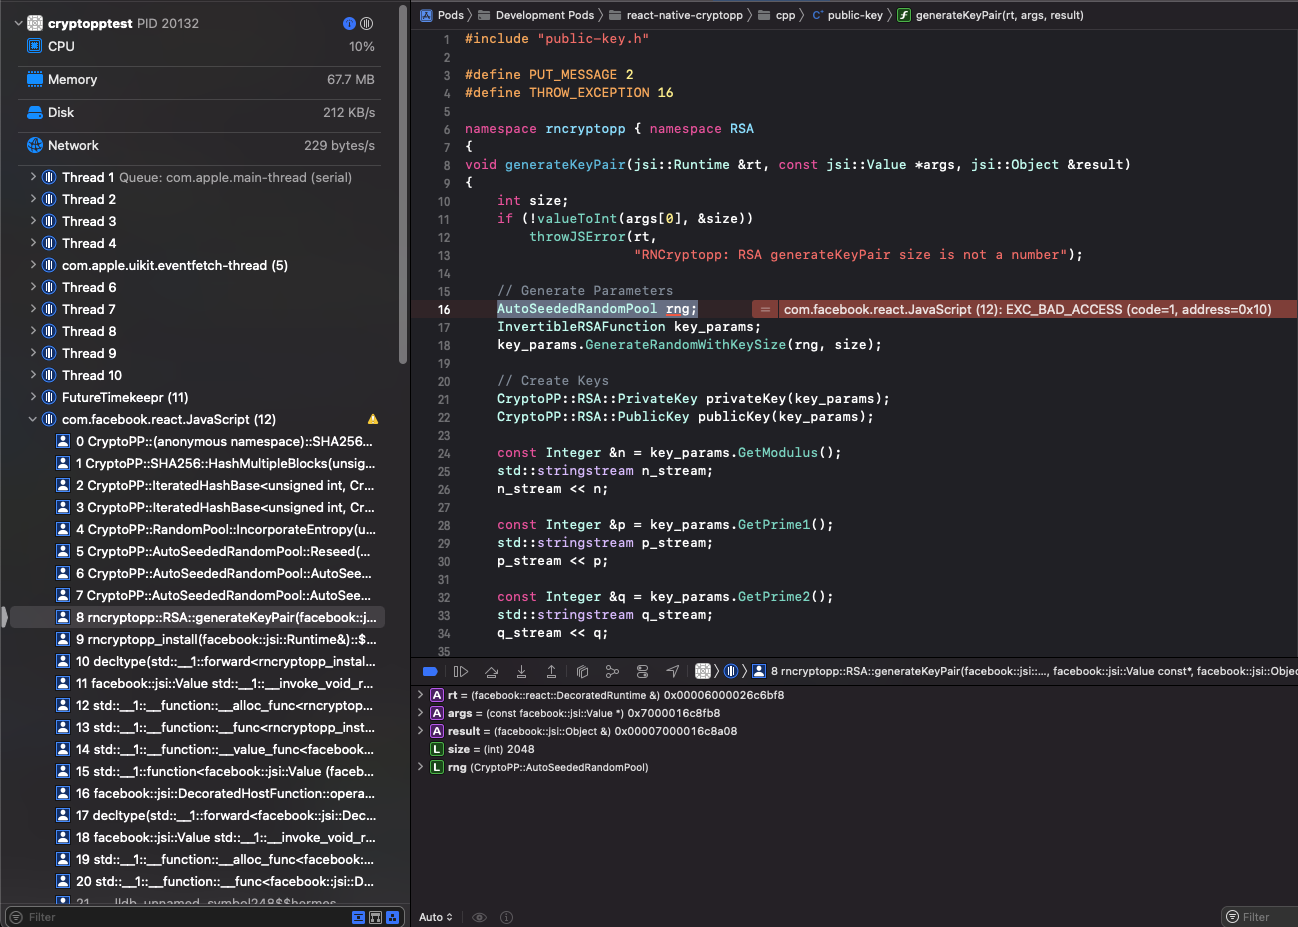
Task: Click the Step Into icon
Action: point(522,671)
